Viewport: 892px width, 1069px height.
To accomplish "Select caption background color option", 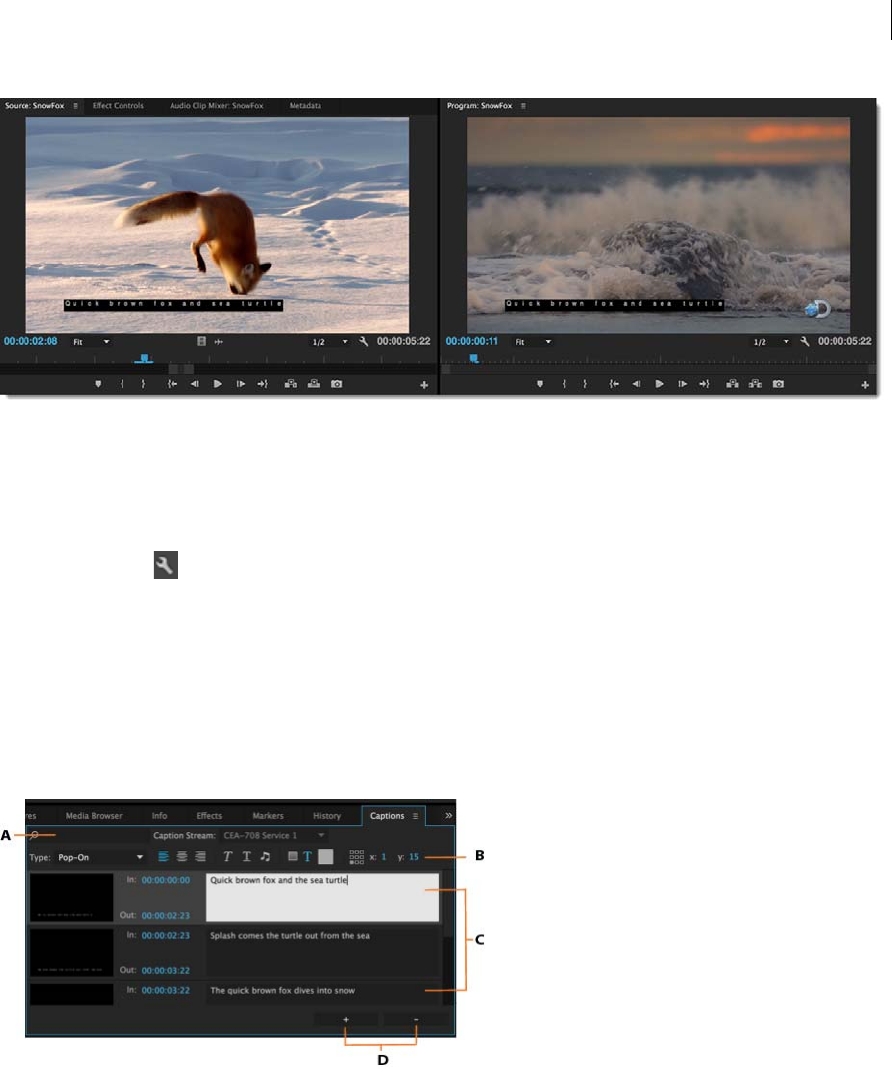I will 293,856.
